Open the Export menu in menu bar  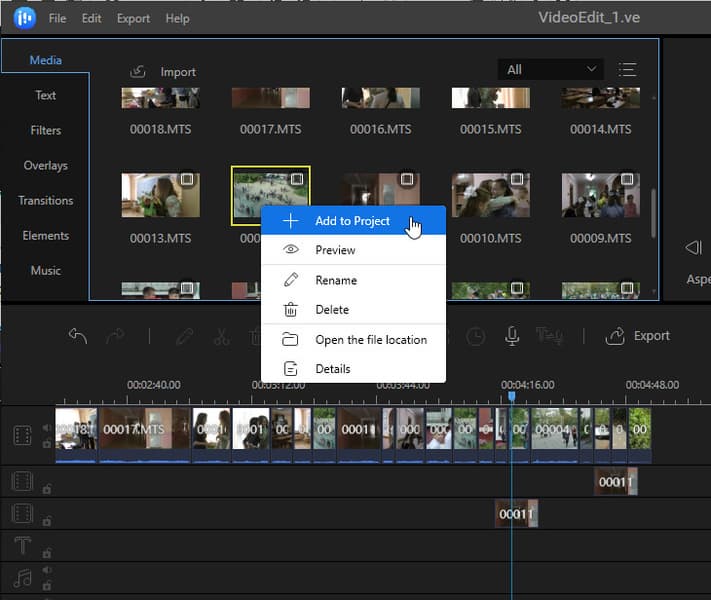pyautogui.click(x=133, y=18)
